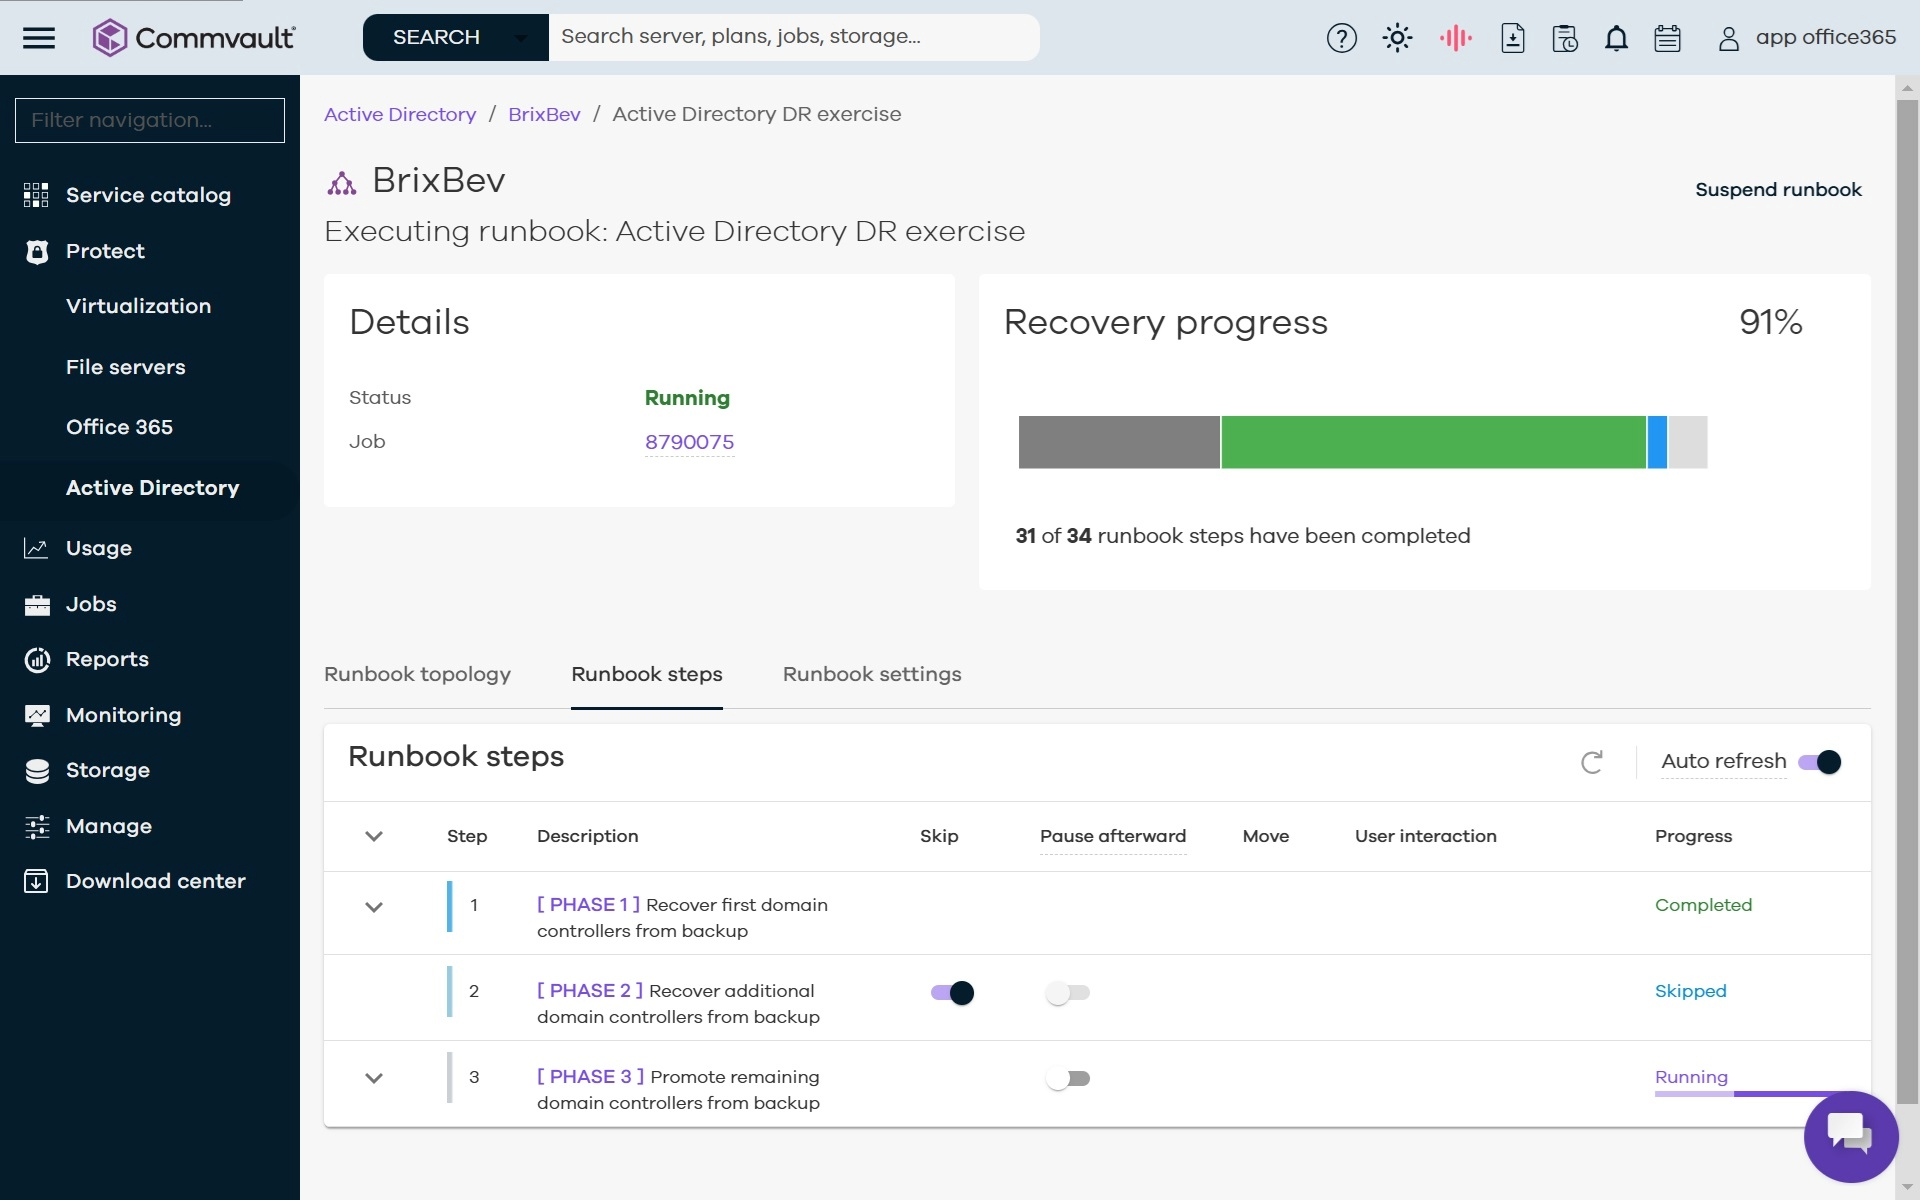Toggle the light theme sun icon
The image size is (1920, 1200).
pyautogui.click(x=1397, y=38)
